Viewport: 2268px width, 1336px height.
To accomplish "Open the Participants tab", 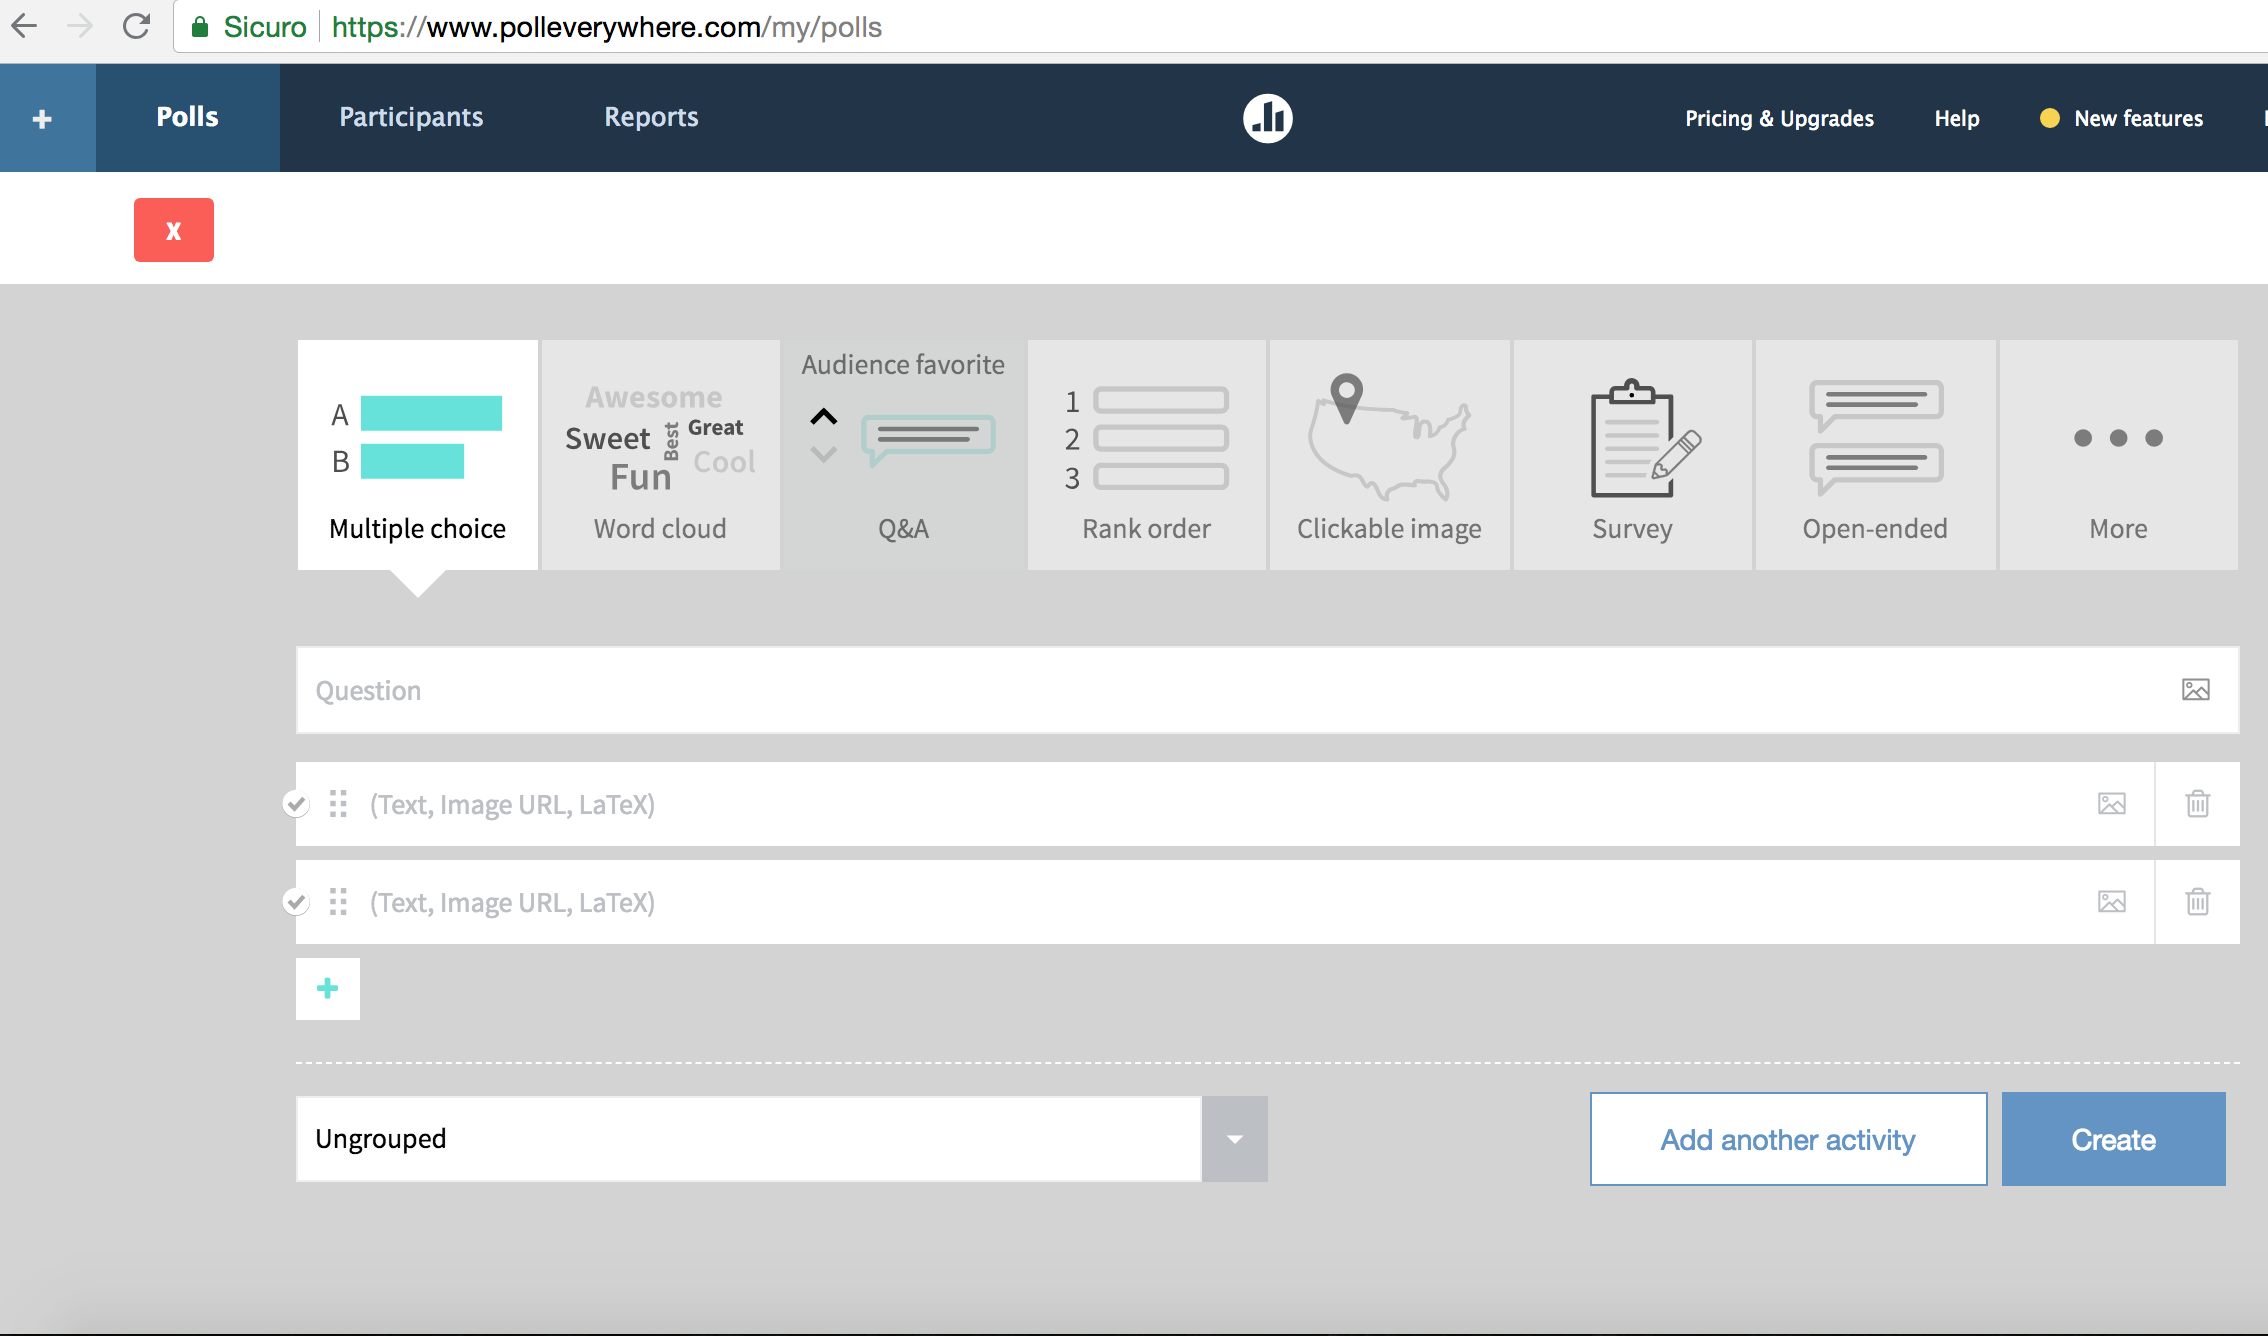I will (x=411, y=118).
